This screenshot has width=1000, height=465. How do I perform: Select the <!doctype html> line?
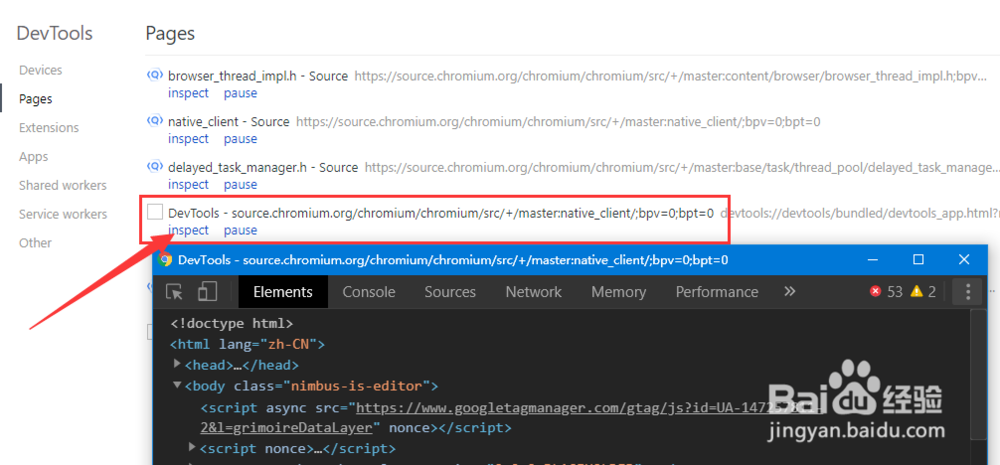pyautogui.click(x=232, y=323)
